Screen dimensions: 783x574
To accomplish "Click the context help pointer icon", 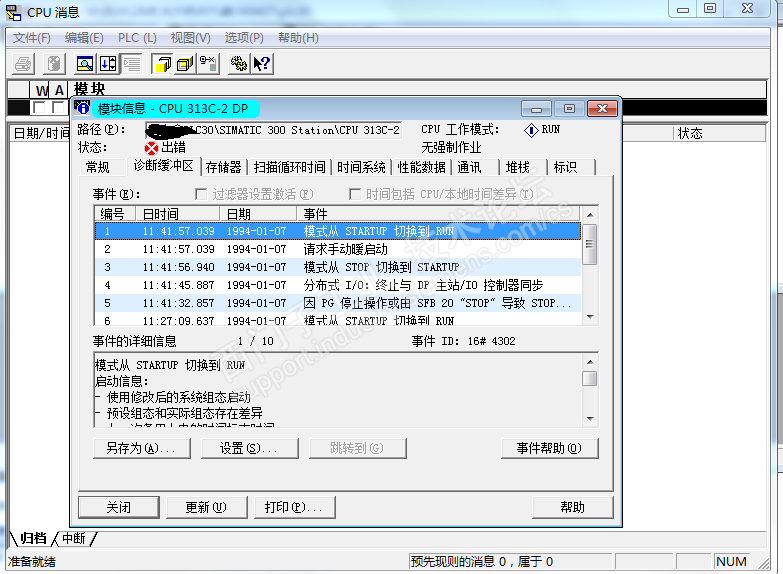I will point(262,64).
